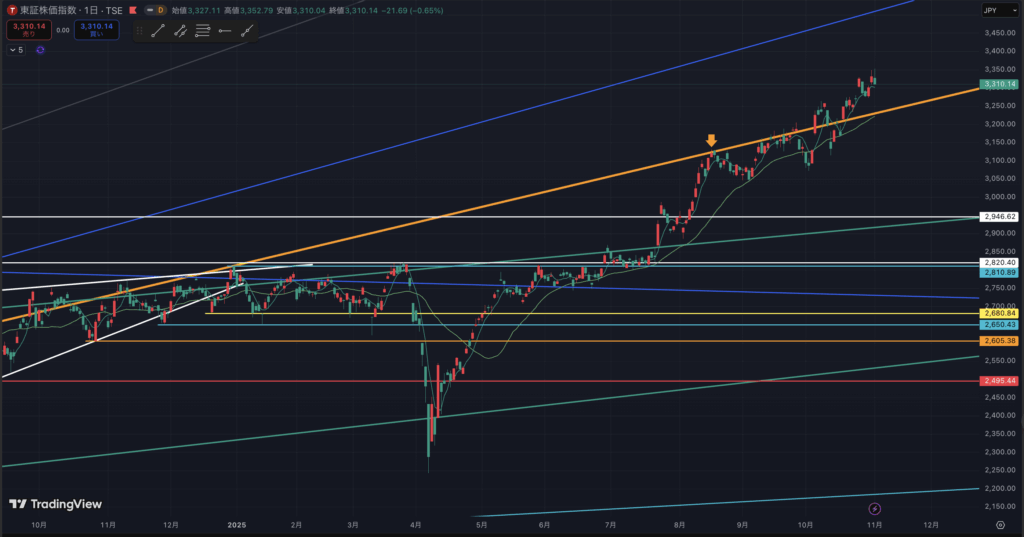Expand the collapsed indicators legend showing 5

[16, 49]
